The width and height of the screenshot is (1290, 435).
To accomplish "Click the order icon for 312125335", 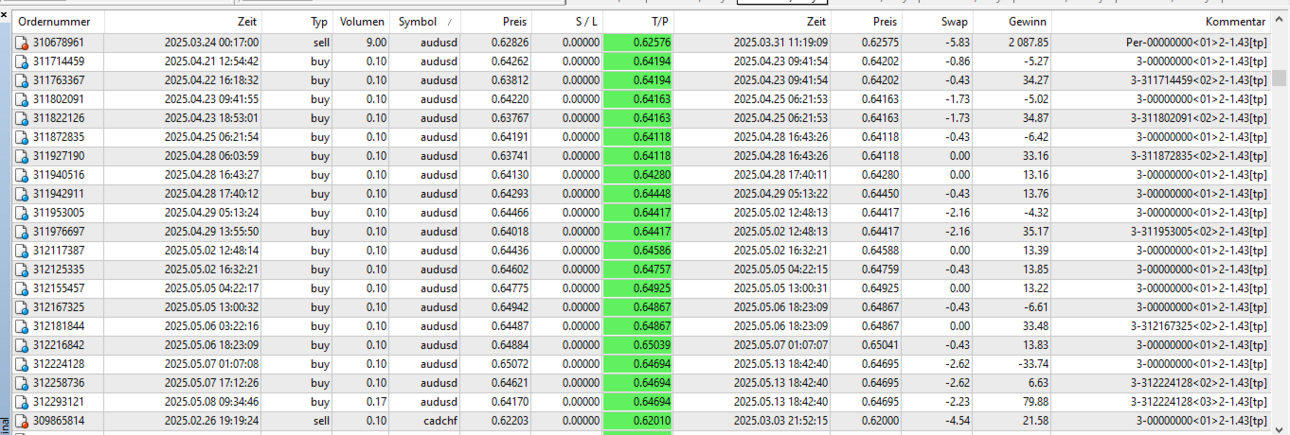I will coord(21,269).
